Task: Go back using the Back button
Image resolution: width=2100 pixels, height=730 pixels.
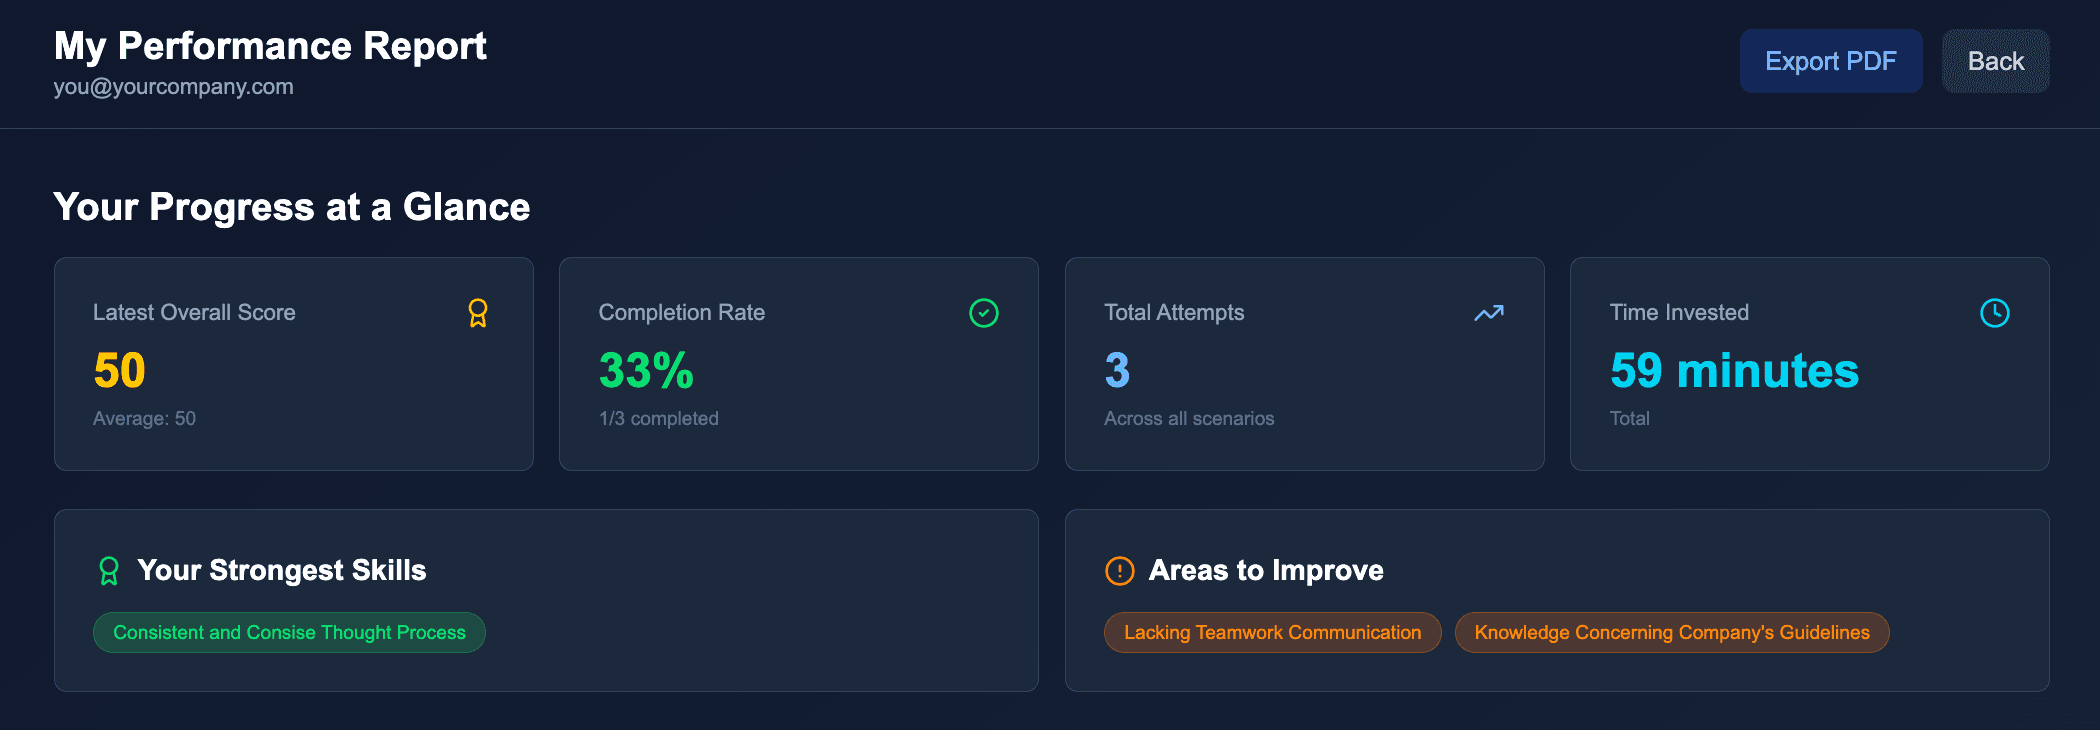Action: 1995,61
